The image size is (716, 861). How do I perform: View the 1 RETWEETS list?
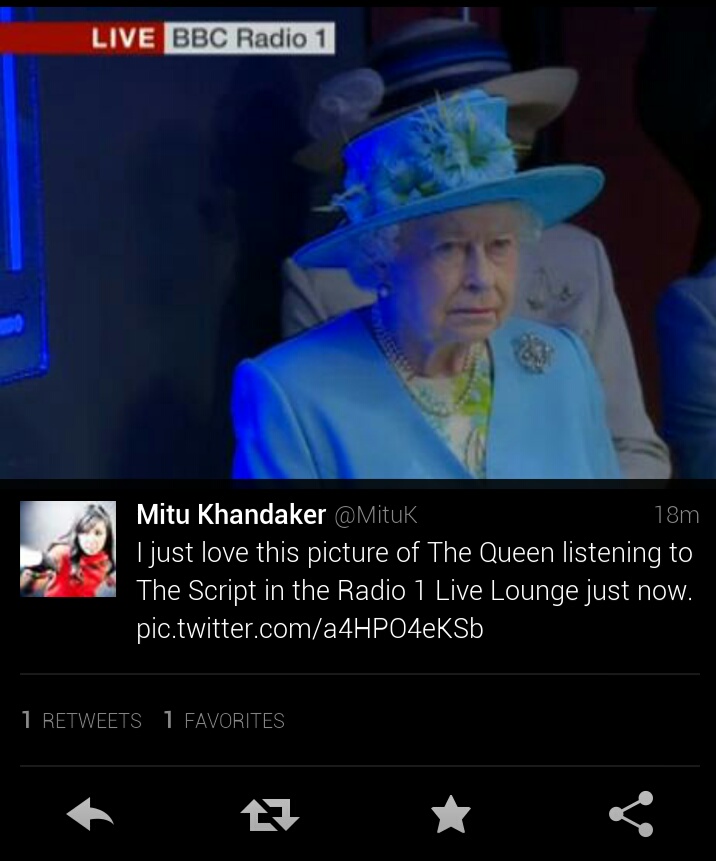[81, 720]
